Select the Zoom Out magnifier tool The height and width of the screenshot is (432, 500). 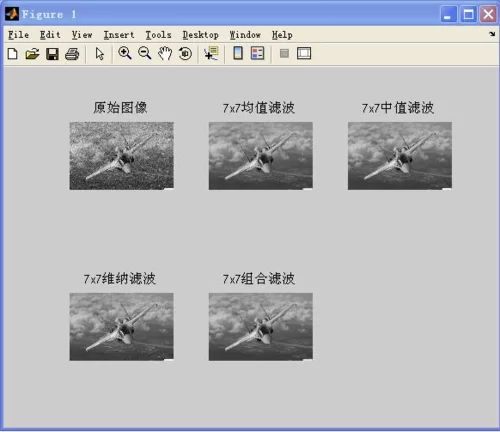145,53
